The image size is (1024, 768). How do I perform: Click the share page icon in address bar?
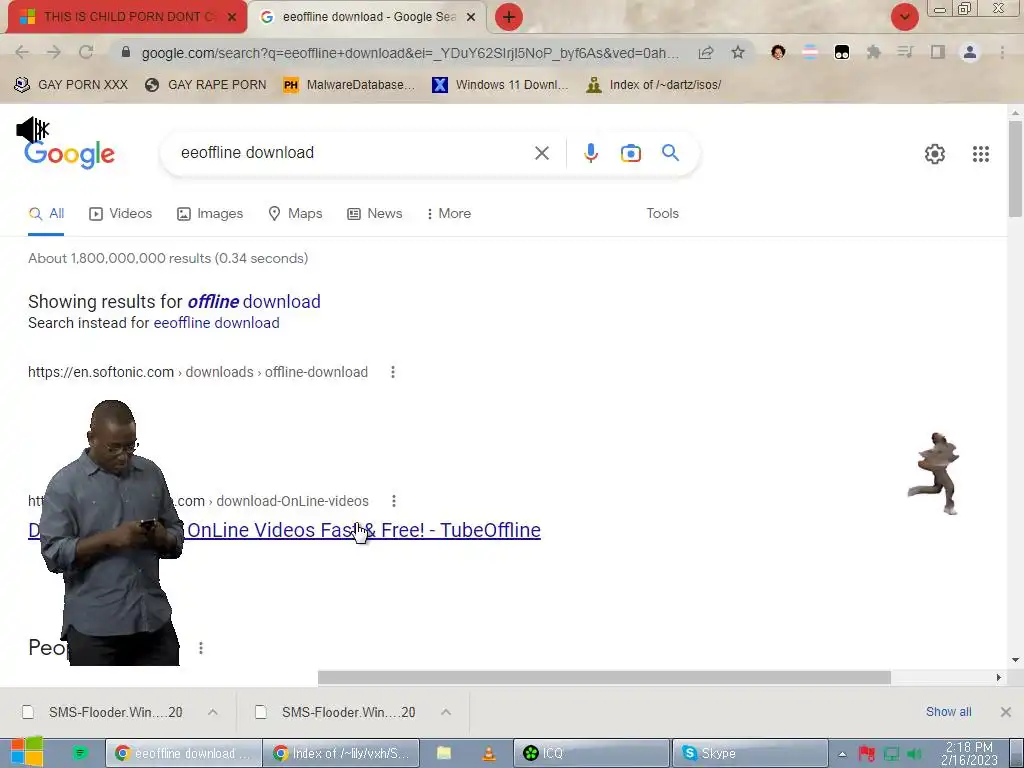click(x=706, y=52)
